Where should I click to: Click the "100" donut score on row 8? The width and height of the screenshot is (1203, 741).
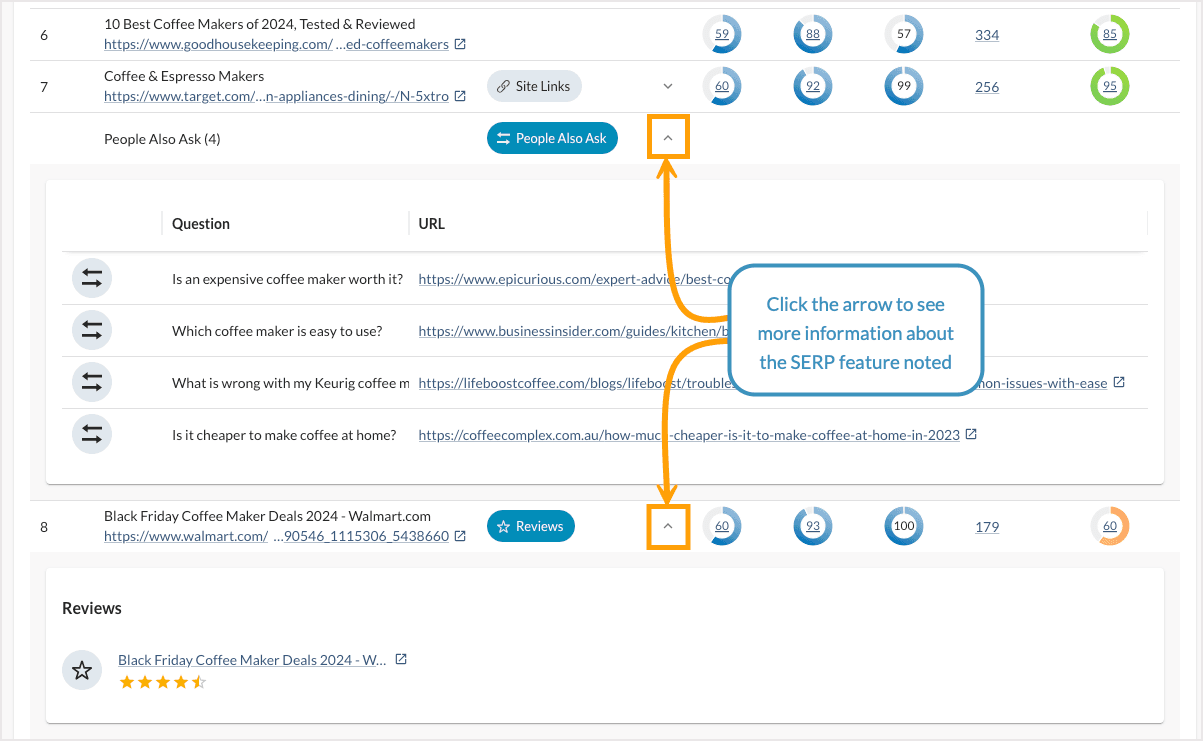(x=903, y=525)
